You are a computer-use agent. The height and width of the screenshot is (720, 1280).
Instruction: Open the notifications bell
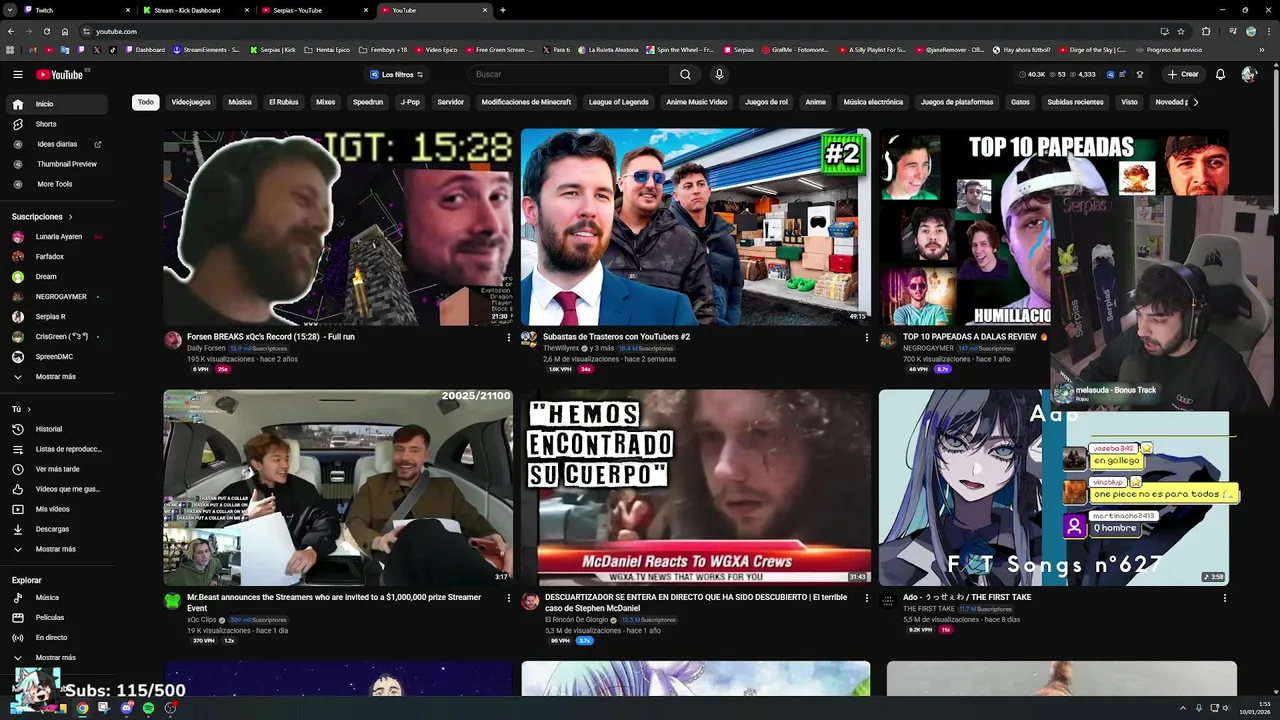(1220, 74)
